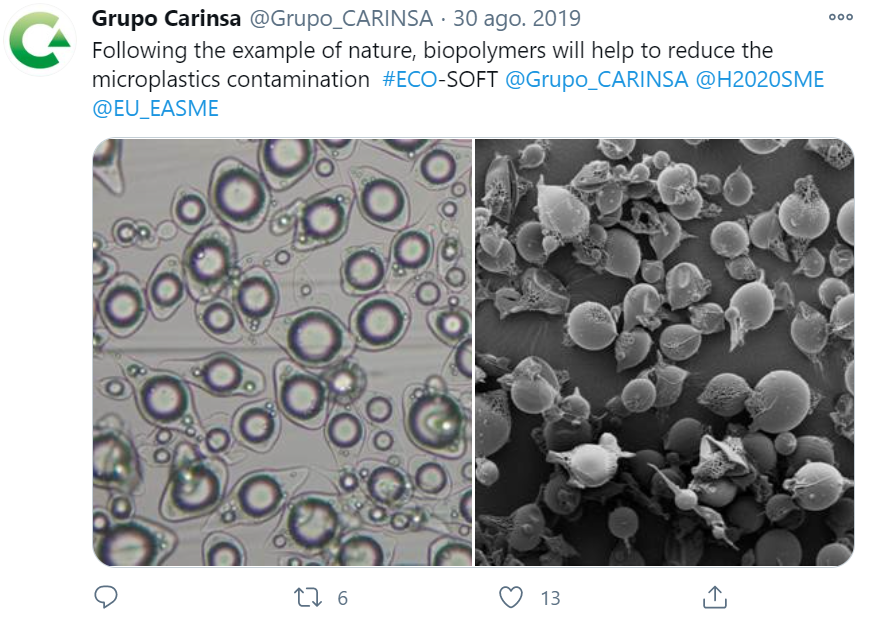Like the tweet with the heart icon
The image size is (870, 625).
click(511, 597)
